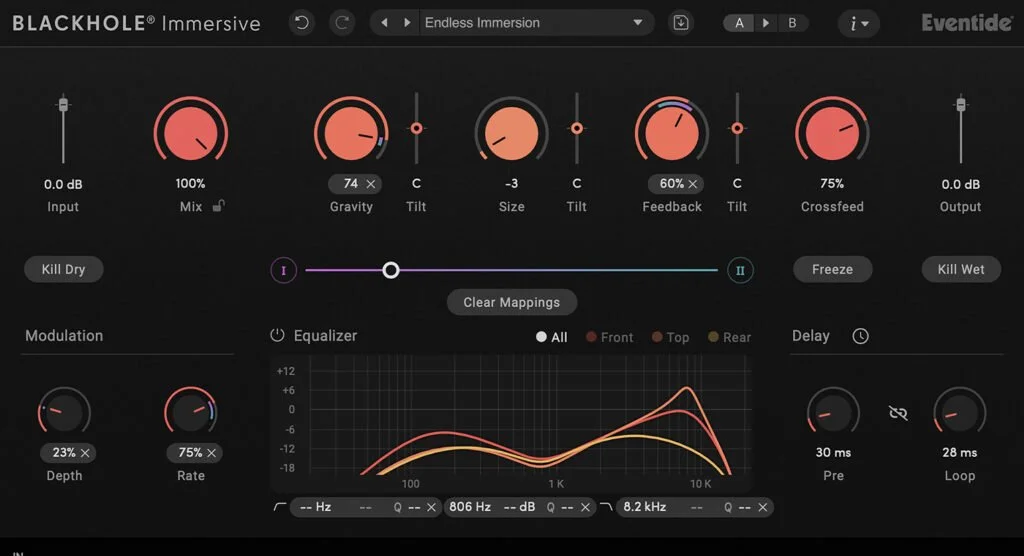Select the Top EQ channel option
Image resolution: width=1024 pixels, height=556 pixels.
pos(670,337)
